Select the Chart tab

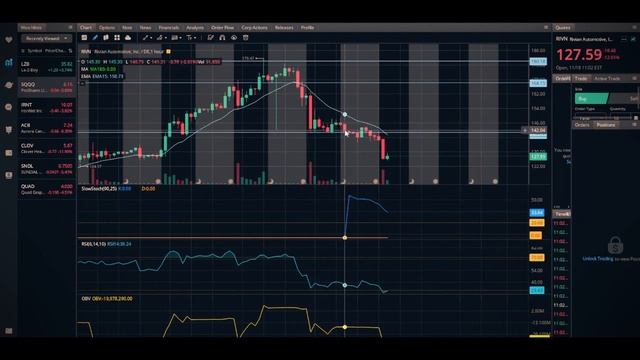click(86, 27)
